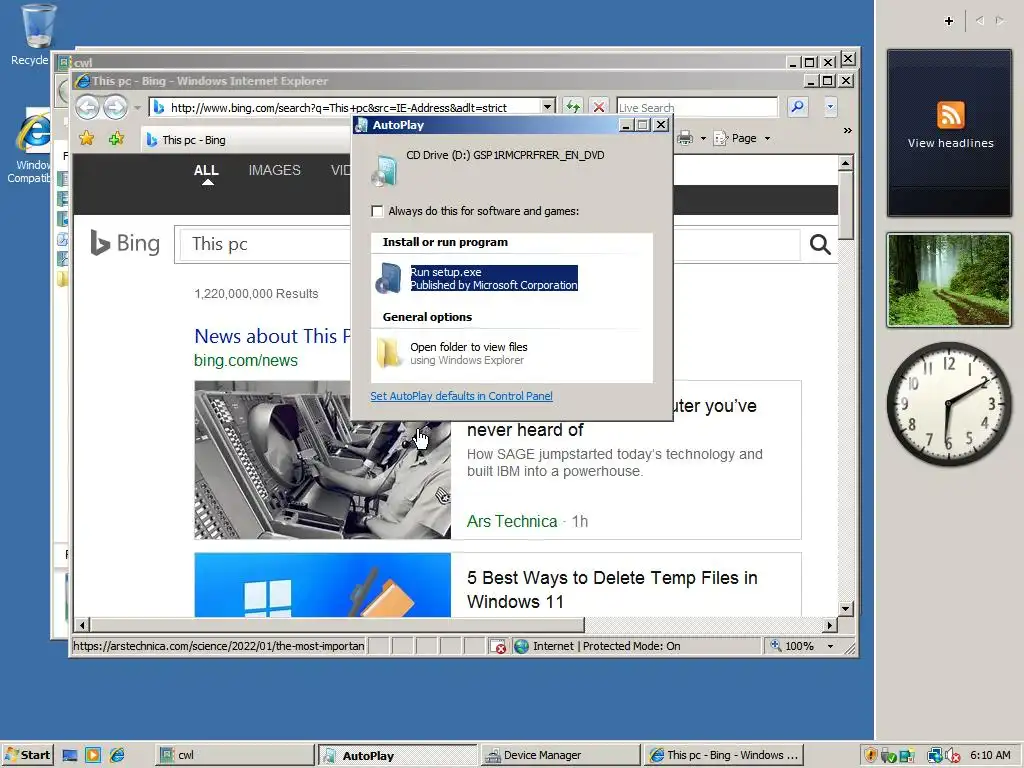Click the vertical scrollbar up arrow in IE
Viewport: 1024px width, 768px height.
pos(845,163)
